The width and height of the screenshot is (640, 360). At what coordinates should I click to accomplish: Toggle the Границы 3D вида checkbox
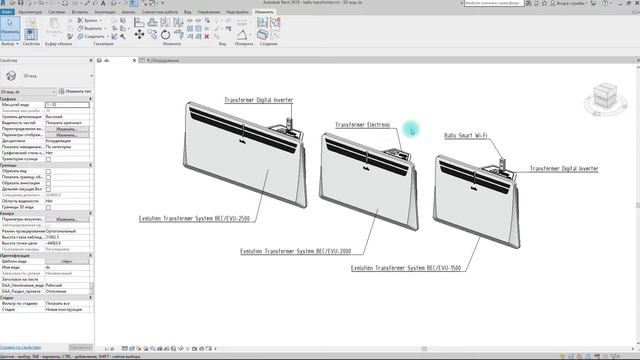[48, 207]
